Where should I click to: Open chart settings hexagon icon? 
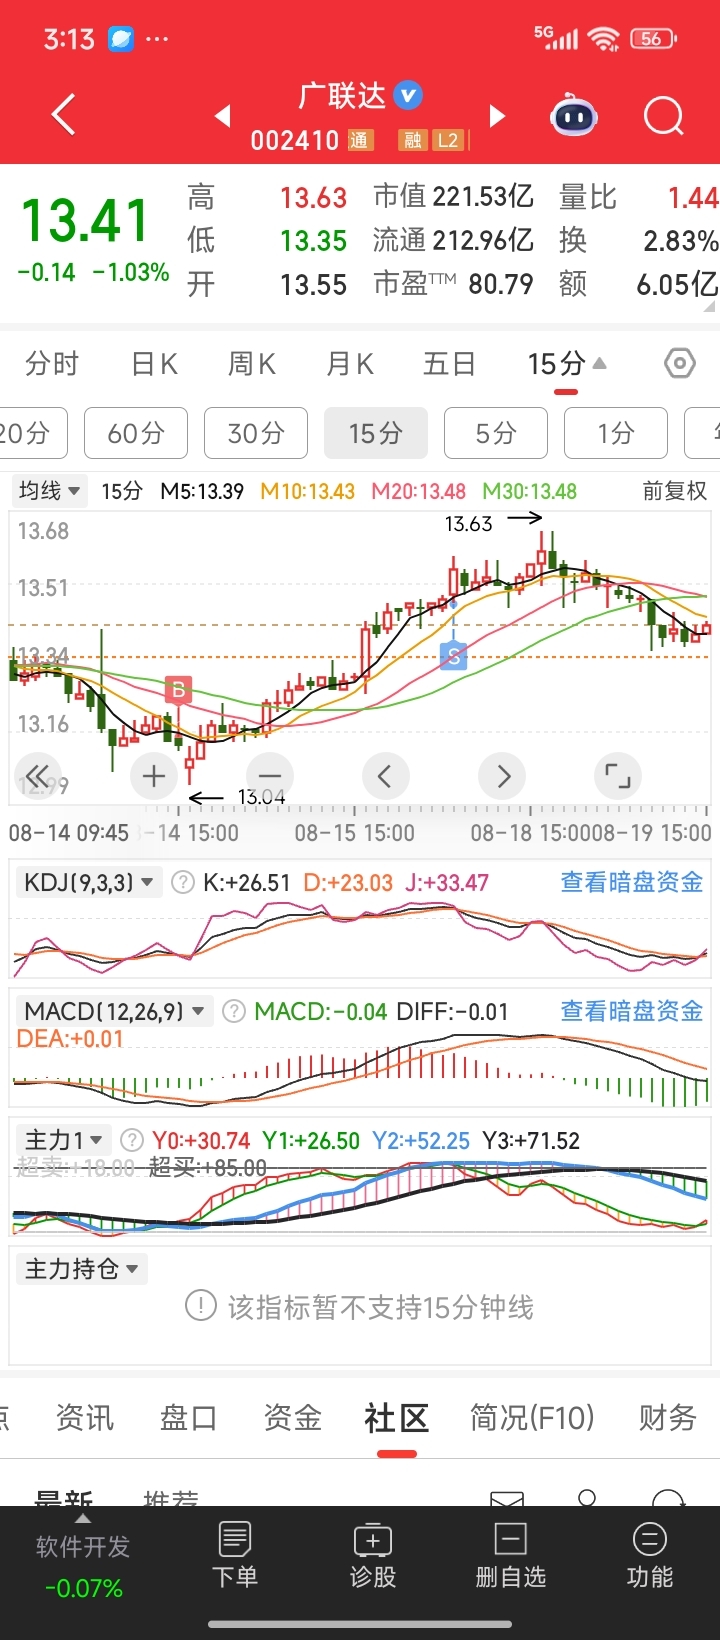tap(680, 363)
